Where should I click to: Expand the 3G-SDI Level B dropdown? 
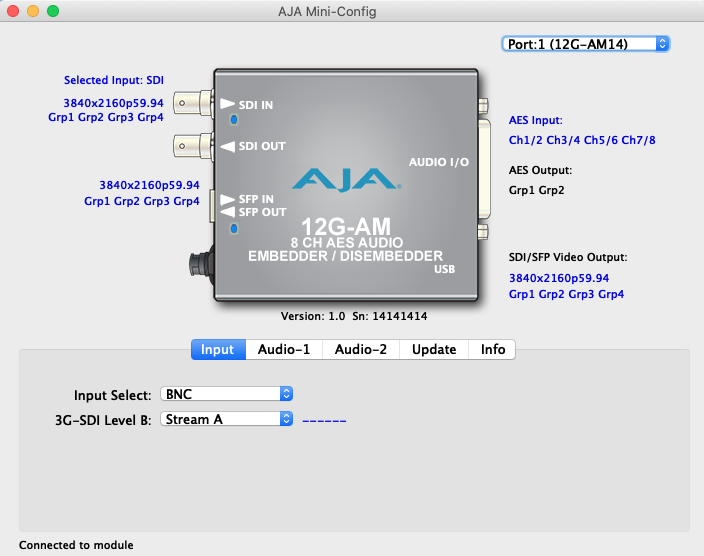226,419
